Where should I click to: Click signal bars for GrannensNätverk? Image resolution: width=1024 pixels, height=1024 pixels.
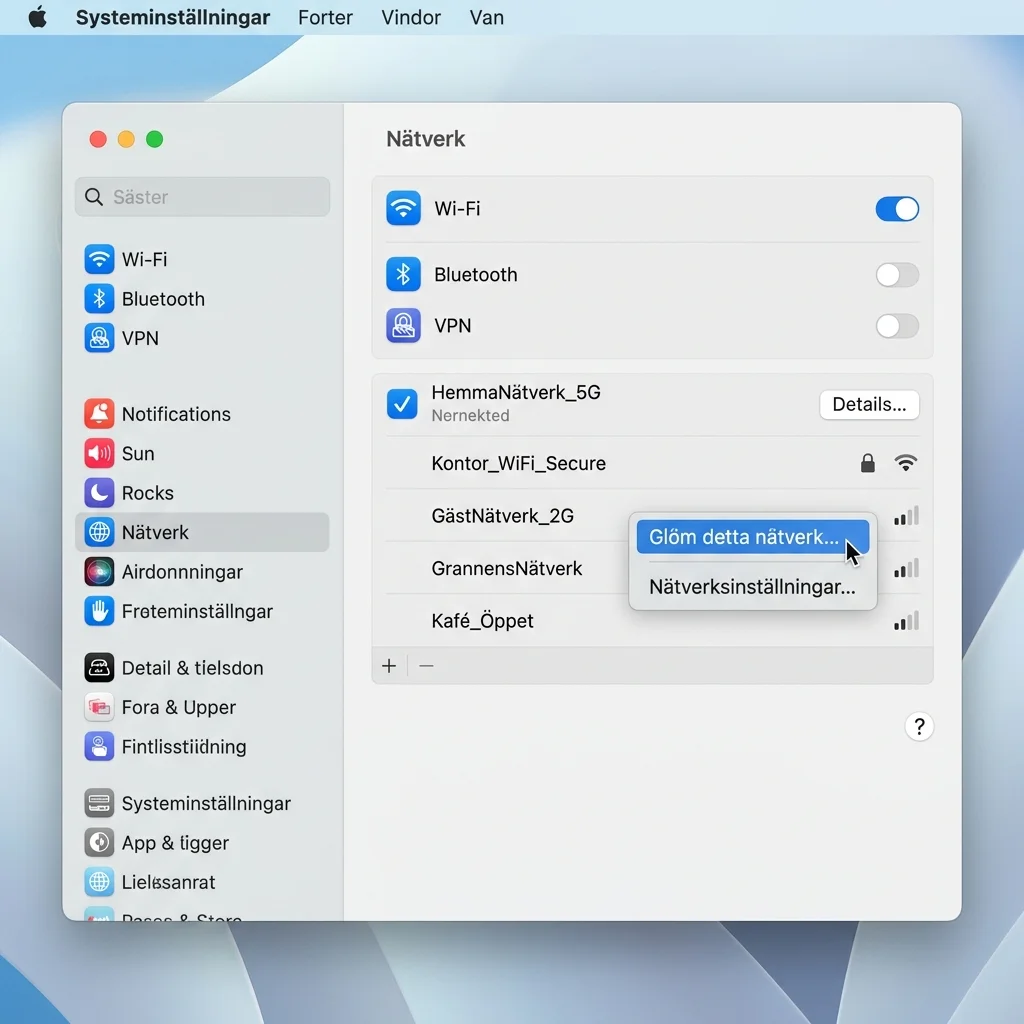pos(906,568)
